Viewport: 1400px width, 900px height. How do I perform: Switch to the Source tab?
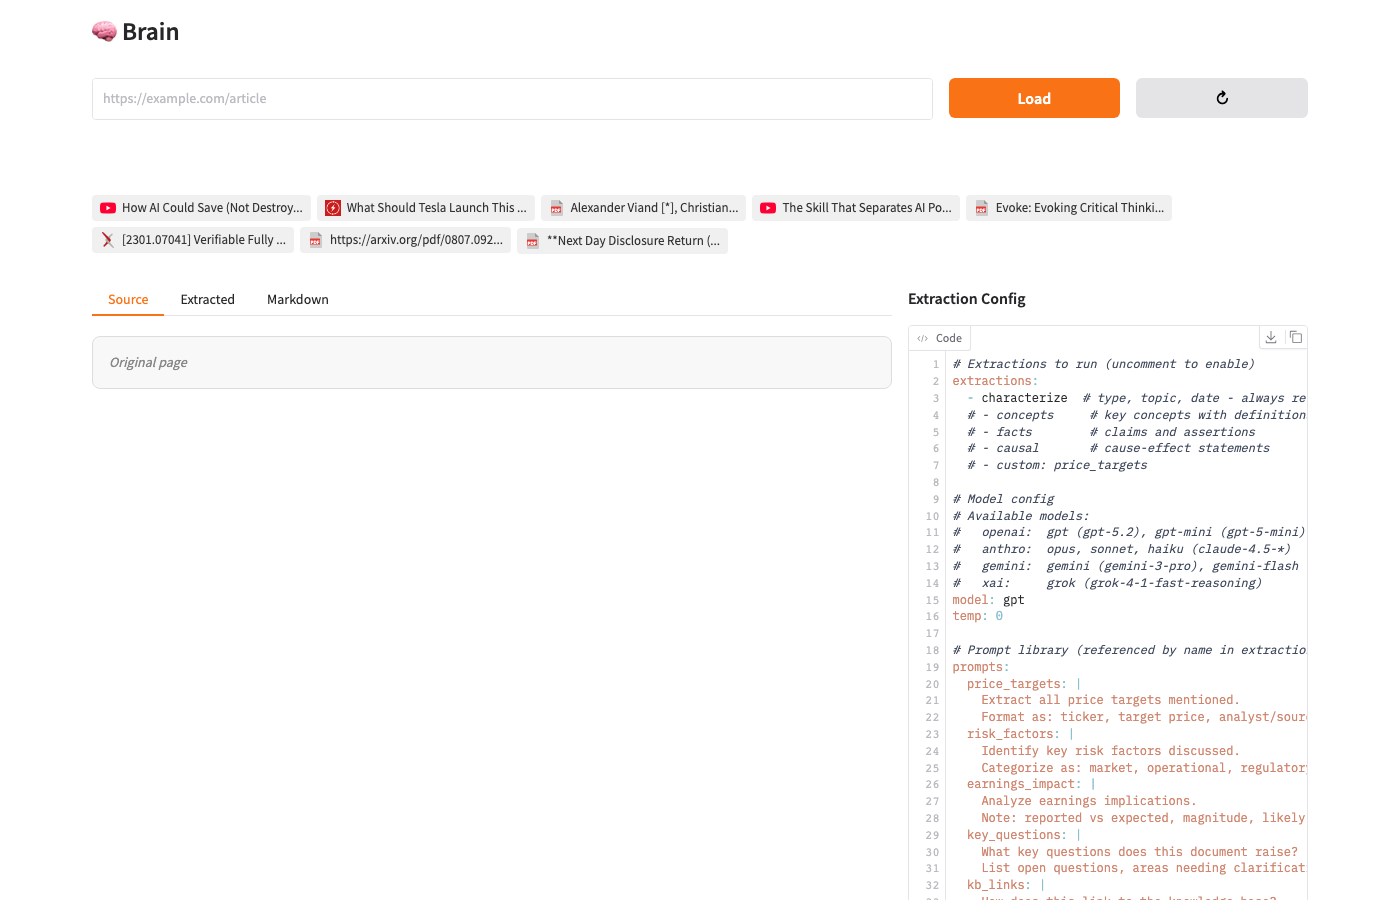(128, 300)
